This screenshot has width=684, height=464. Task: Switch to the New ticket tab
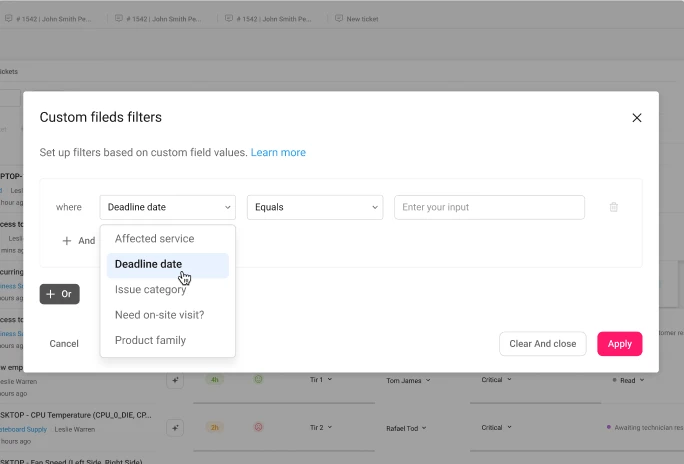[x=356, y=19]
